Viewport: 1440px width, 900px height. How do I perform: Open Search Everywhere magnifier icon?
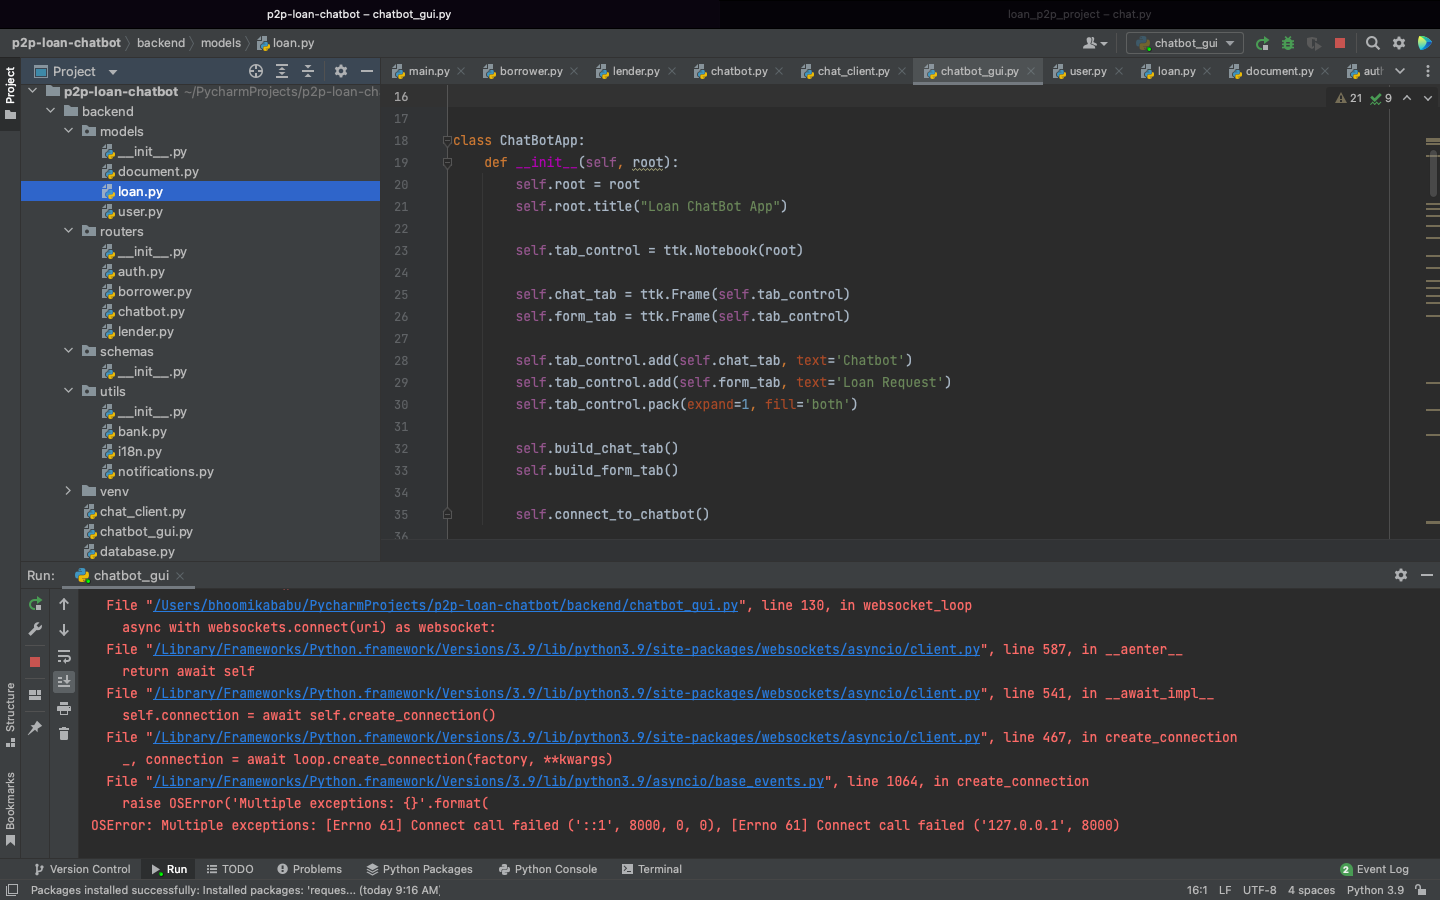(1373, 43)
